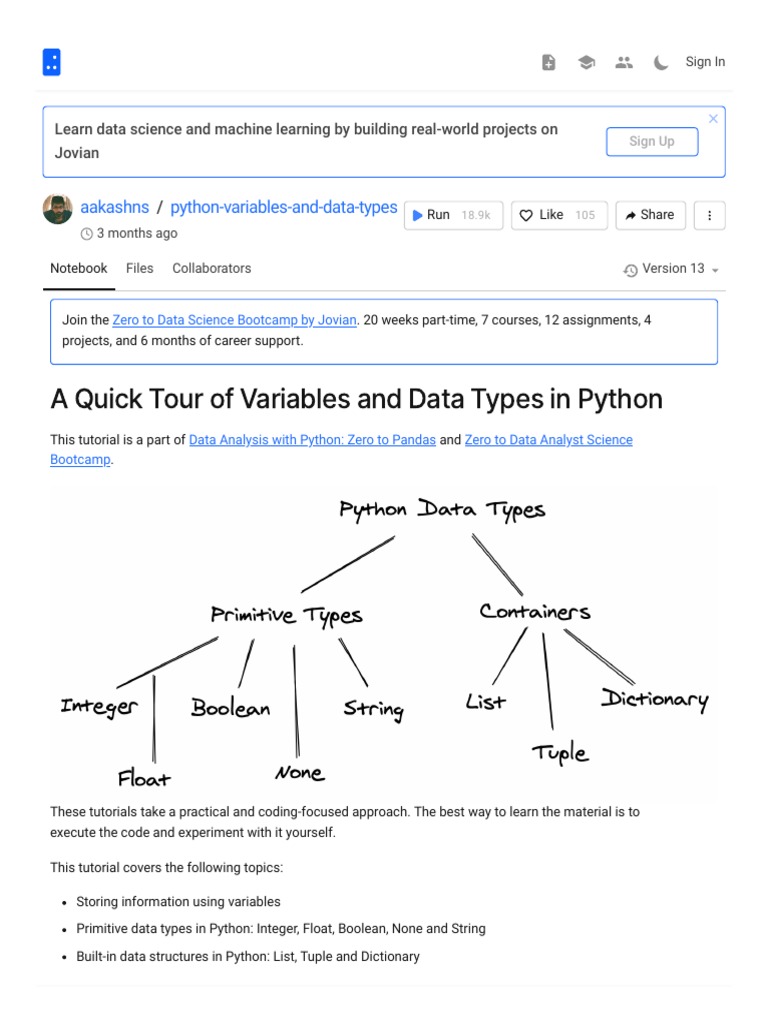
Task: Open the three-dot more options menu
Action: 710,215
